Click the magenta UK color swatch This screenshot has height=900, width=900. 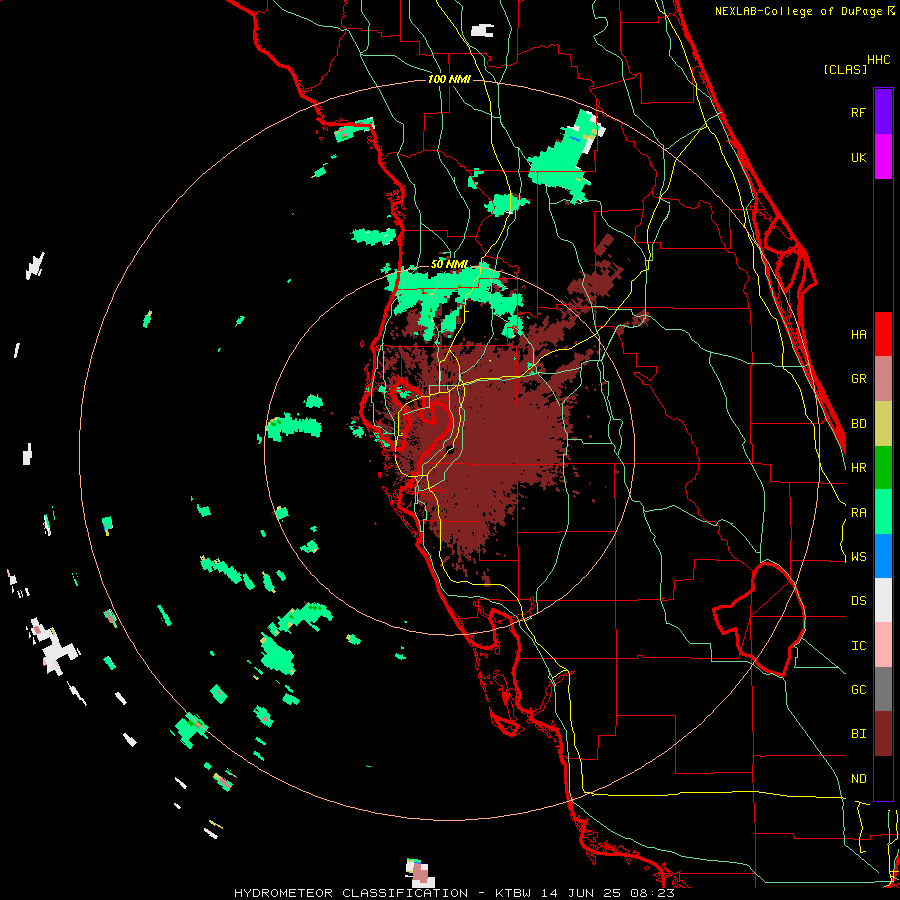(883, 157)
